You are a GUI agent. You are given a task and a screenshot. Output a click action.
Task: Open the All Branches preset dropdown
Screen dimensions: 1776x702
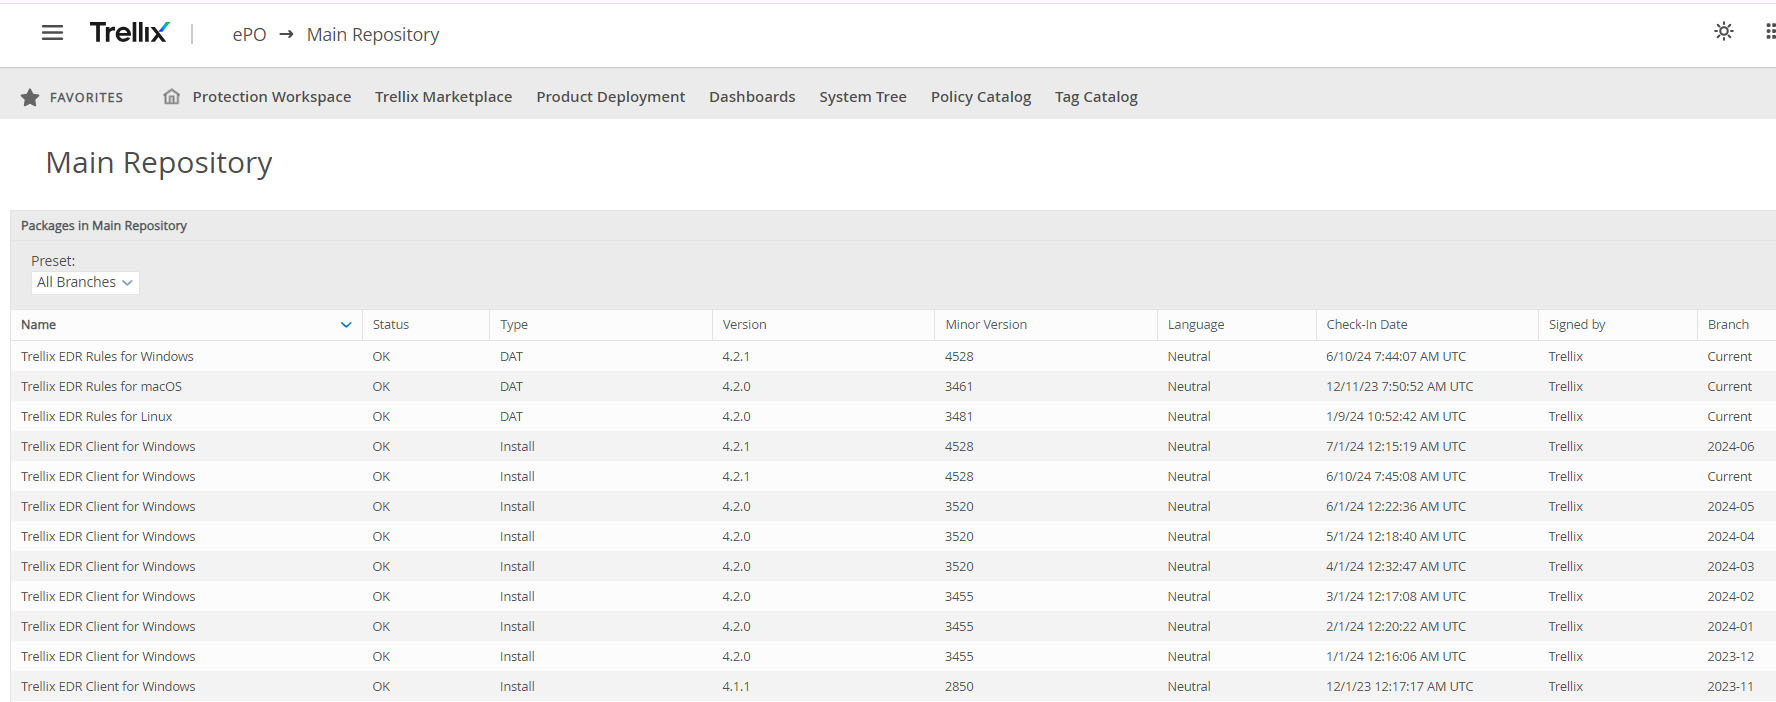(x=85, y=282)
